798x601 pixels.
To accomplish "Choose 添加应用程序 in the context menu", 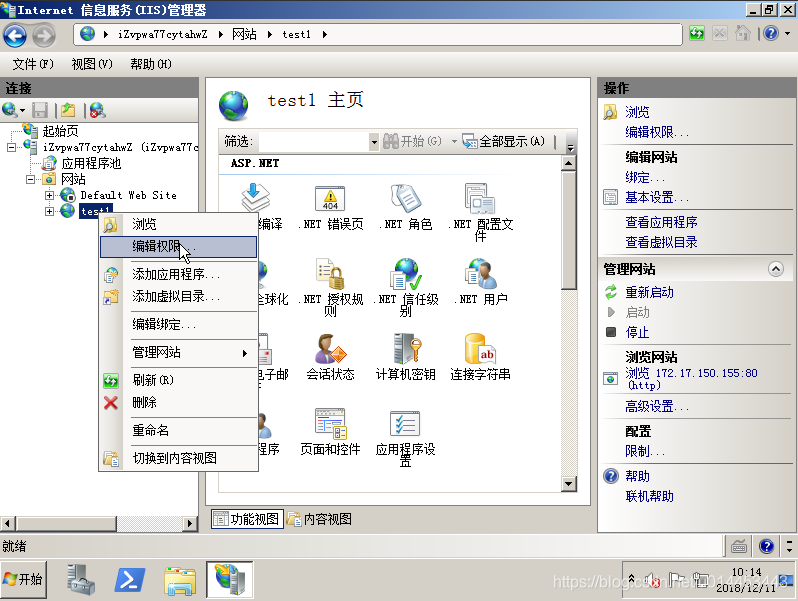I will coord(178,274).
